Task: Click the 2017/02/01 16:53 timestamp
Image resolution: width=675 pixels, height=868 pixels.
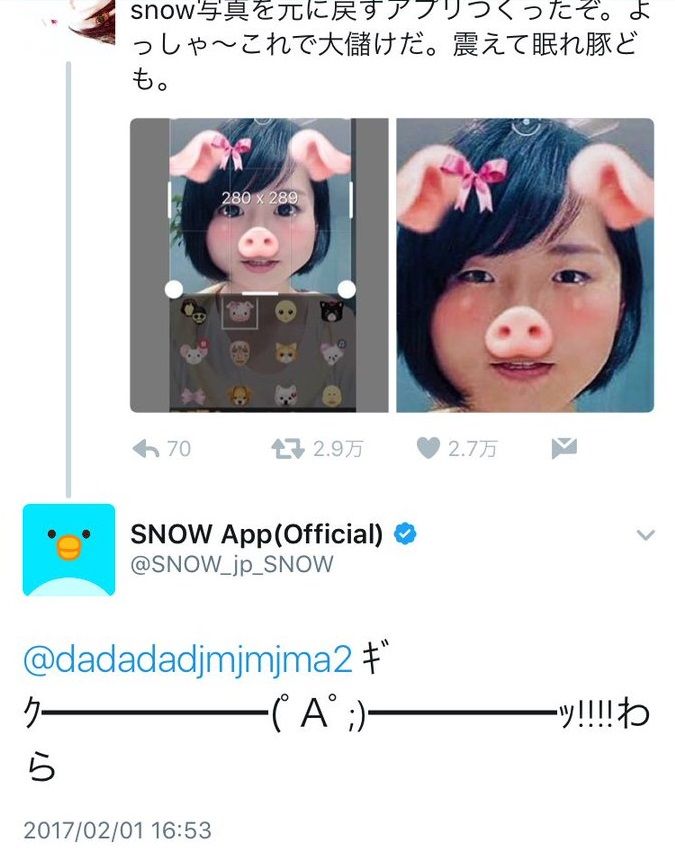Action: 117,830
